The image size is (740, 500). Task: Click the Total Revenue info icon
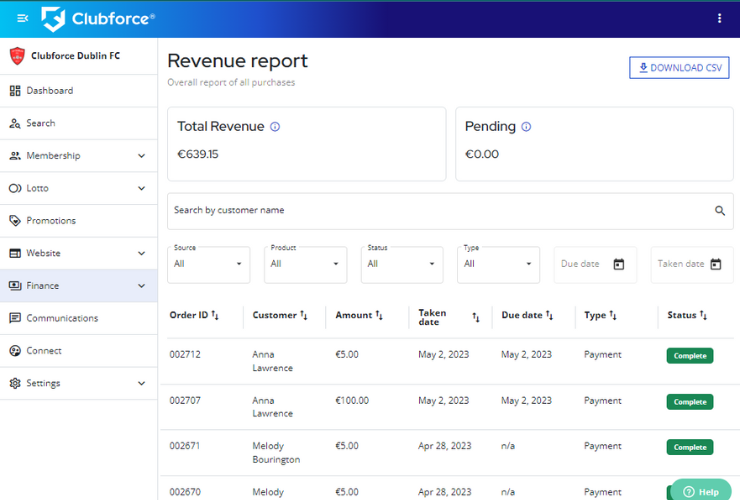coord(275,127)
